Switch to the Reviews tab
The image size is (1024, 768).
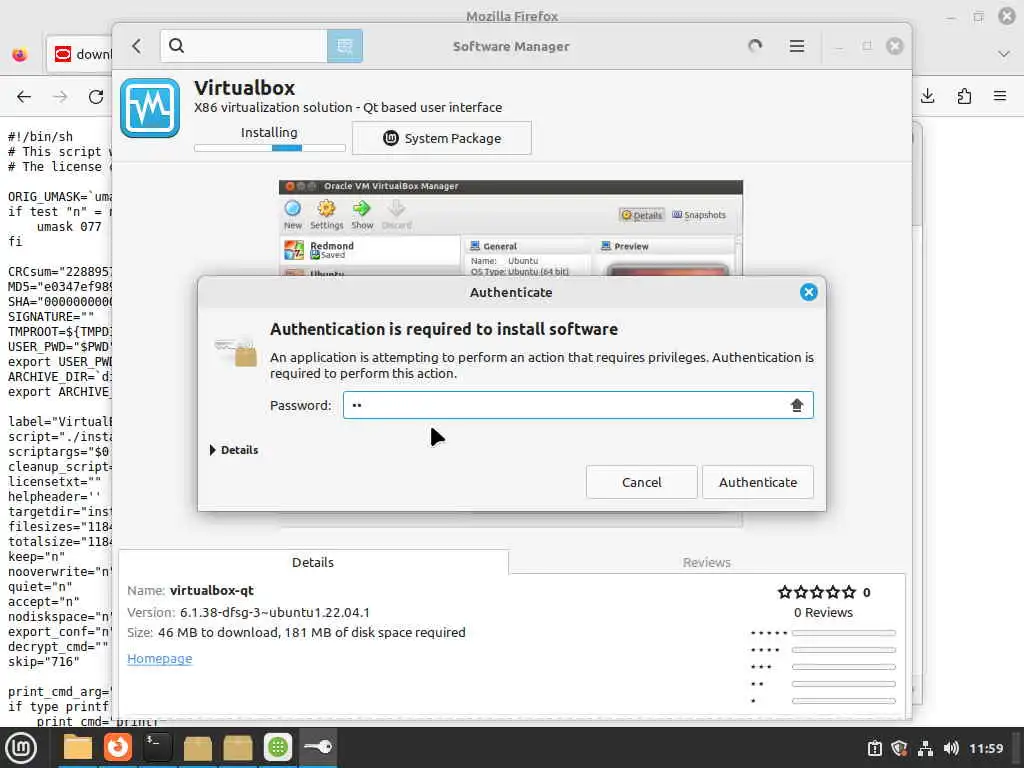[707, 562]
